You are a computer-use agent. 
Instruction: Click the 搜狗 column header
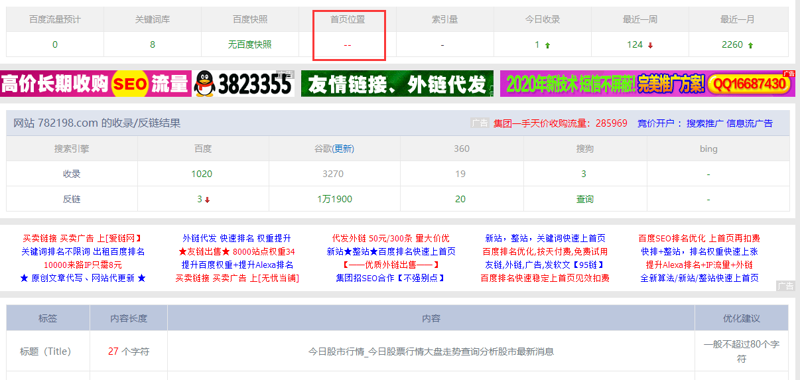(585, 149)
